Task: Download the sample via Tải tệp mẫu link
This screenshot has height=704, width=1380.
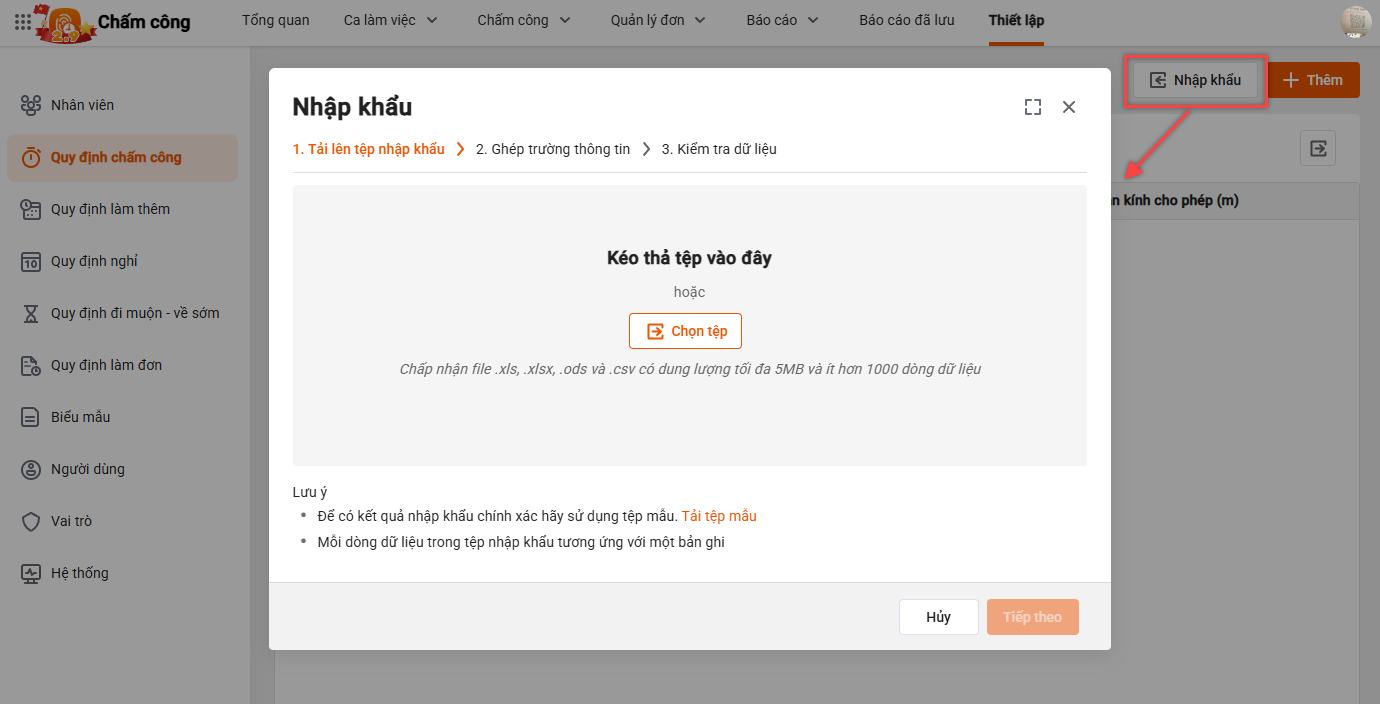Action: [718, 516]
